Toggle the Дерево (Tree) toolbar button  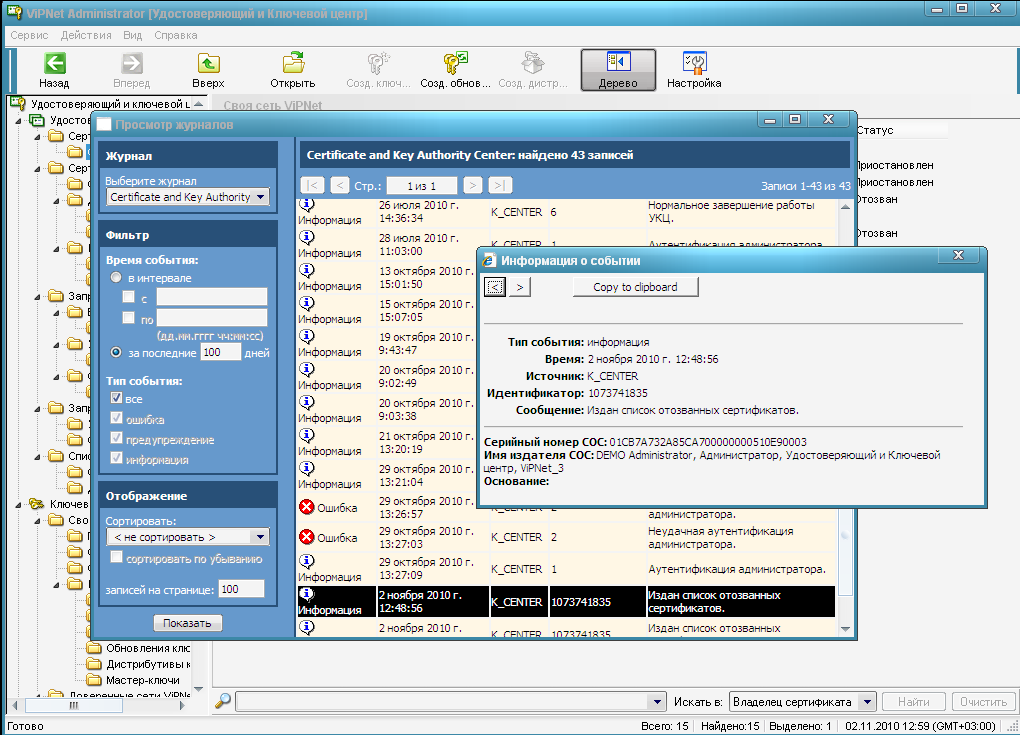(618, 70)
